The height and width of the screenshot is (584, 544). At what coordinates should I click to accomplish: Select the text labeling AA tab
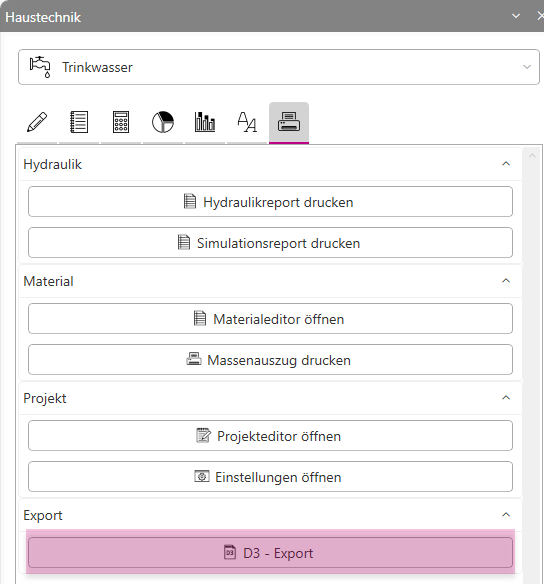click(x=247, y=122)
